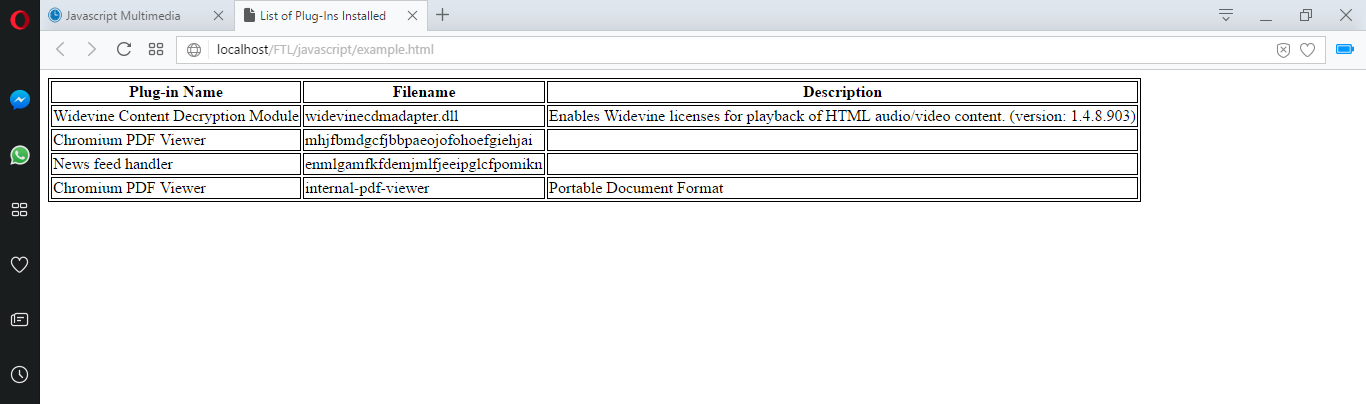Go back to the previous page

coord(60,49)
